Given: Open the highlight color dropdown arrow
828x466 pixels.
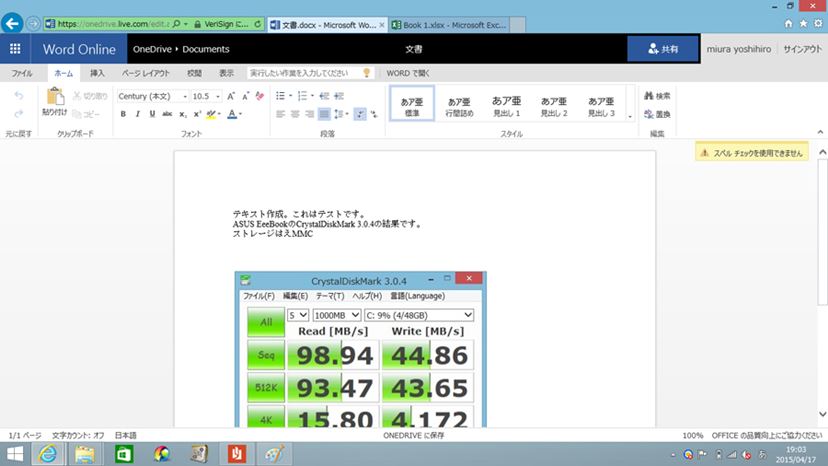Looking at the screenshot, I should pyautogui.click(x=219, y=114).
